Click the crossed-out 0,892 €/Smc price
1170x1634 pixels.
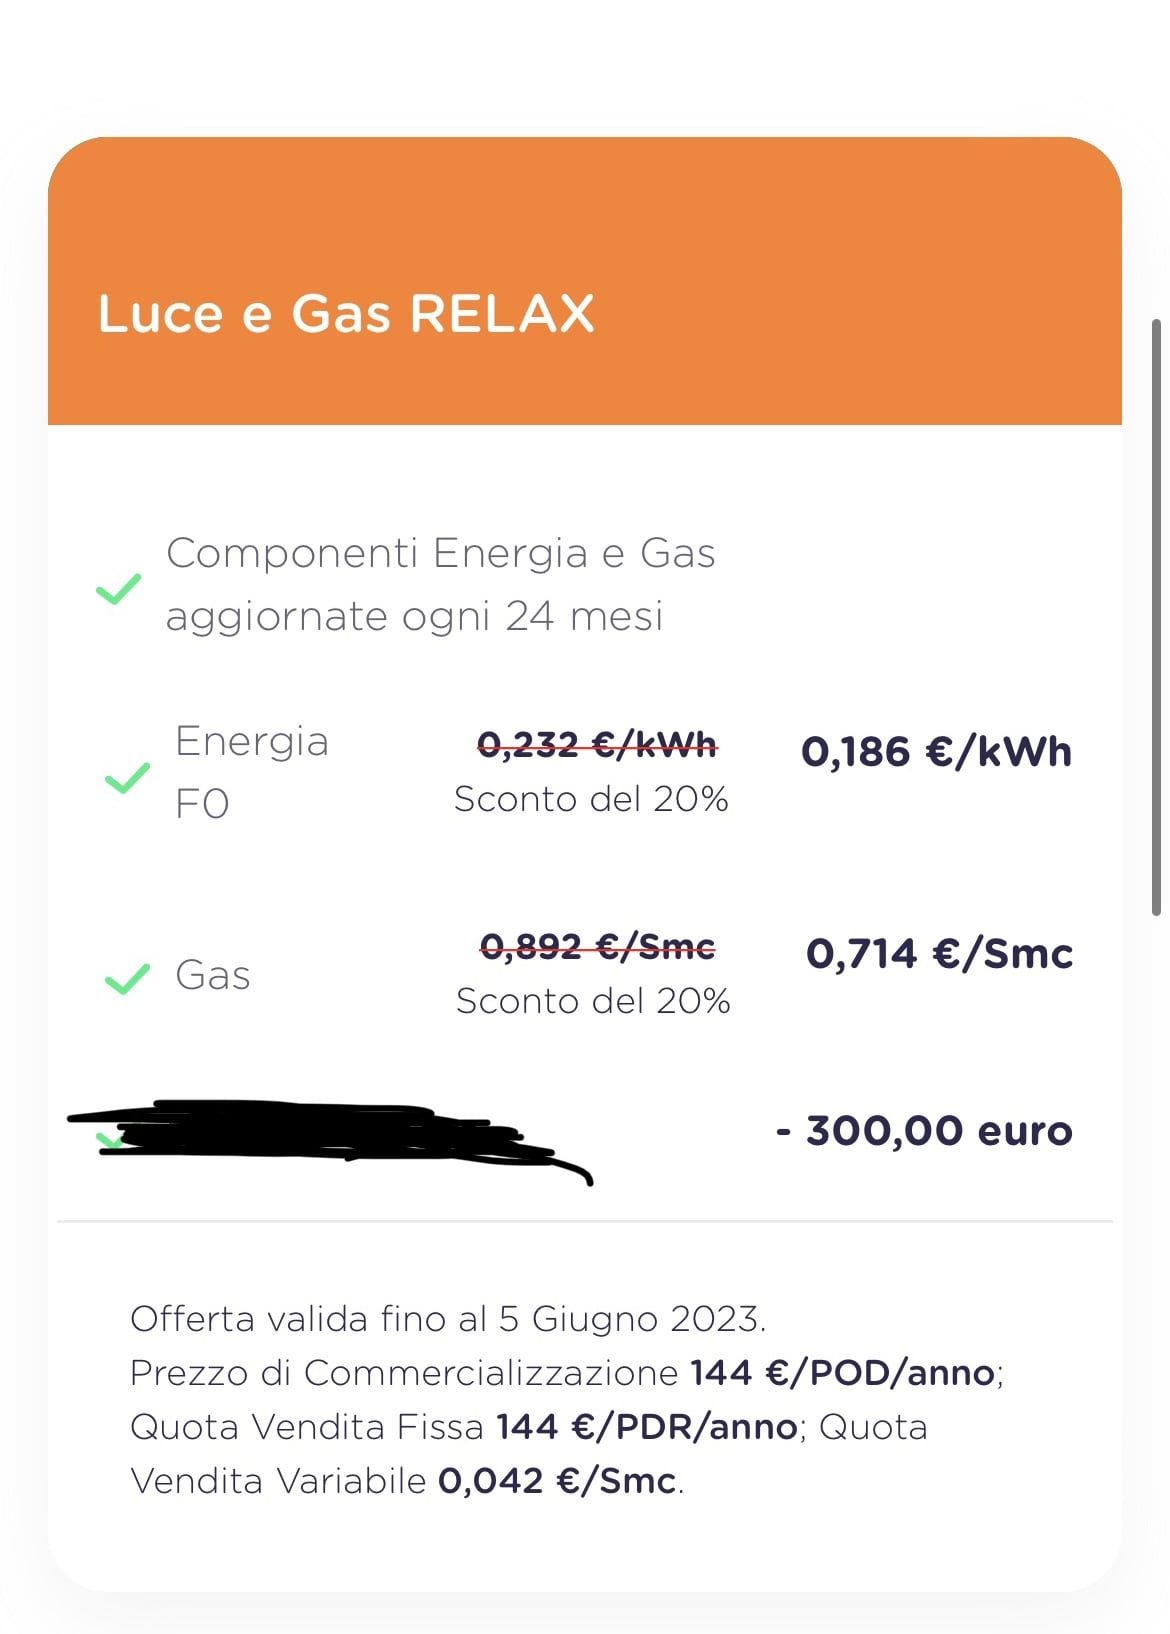[x=598, y=946]
